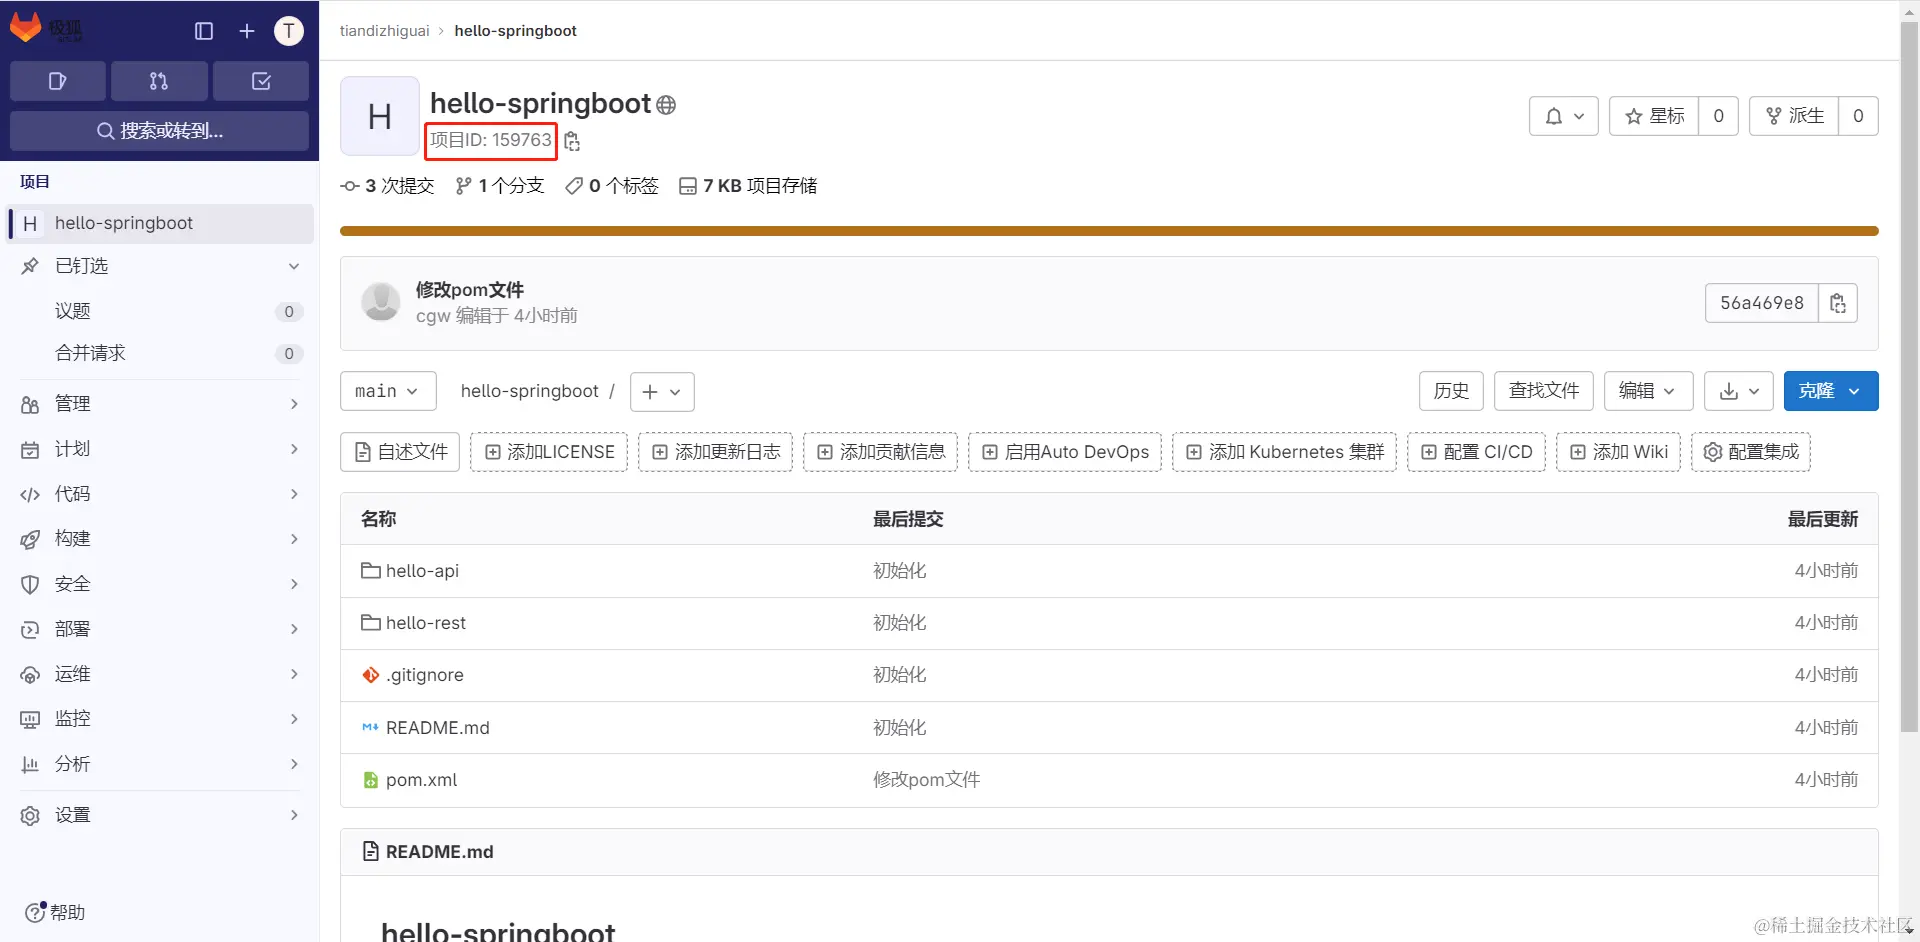Open the issues shortcut icon
This screenshot has height=942, width=1920.
(57, 81)
